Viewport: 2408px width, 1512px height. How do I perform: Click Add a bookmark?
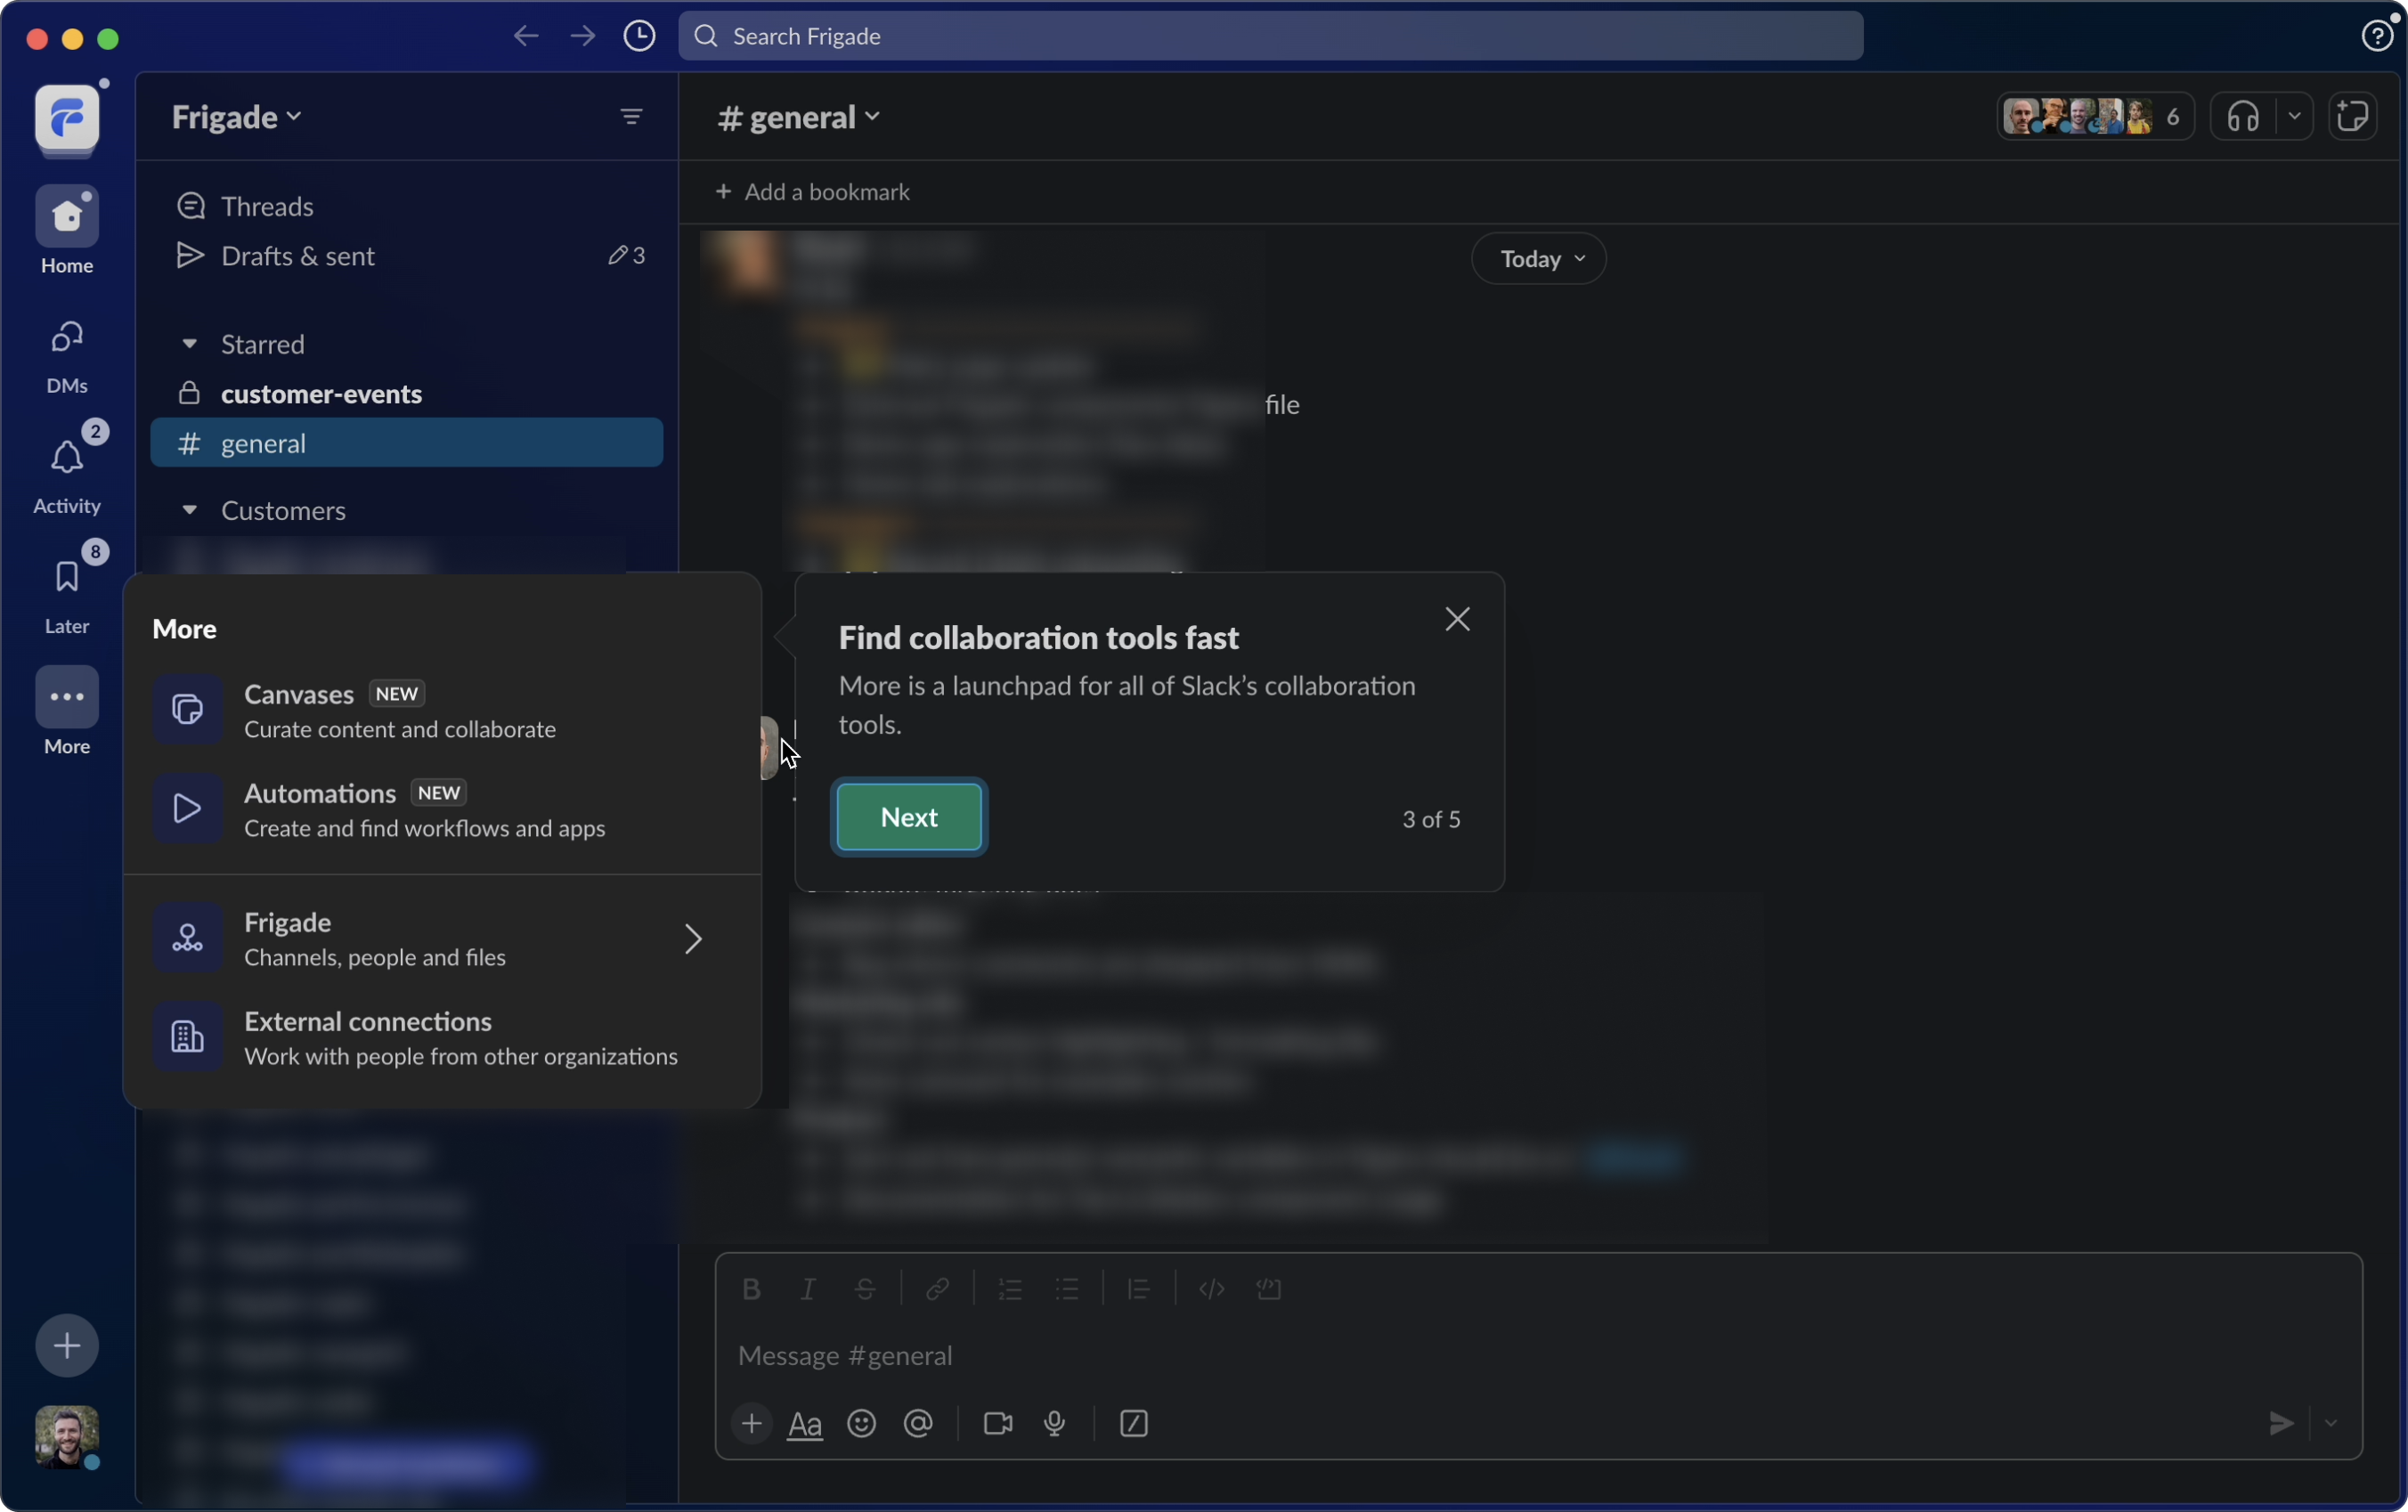(813, 192)
